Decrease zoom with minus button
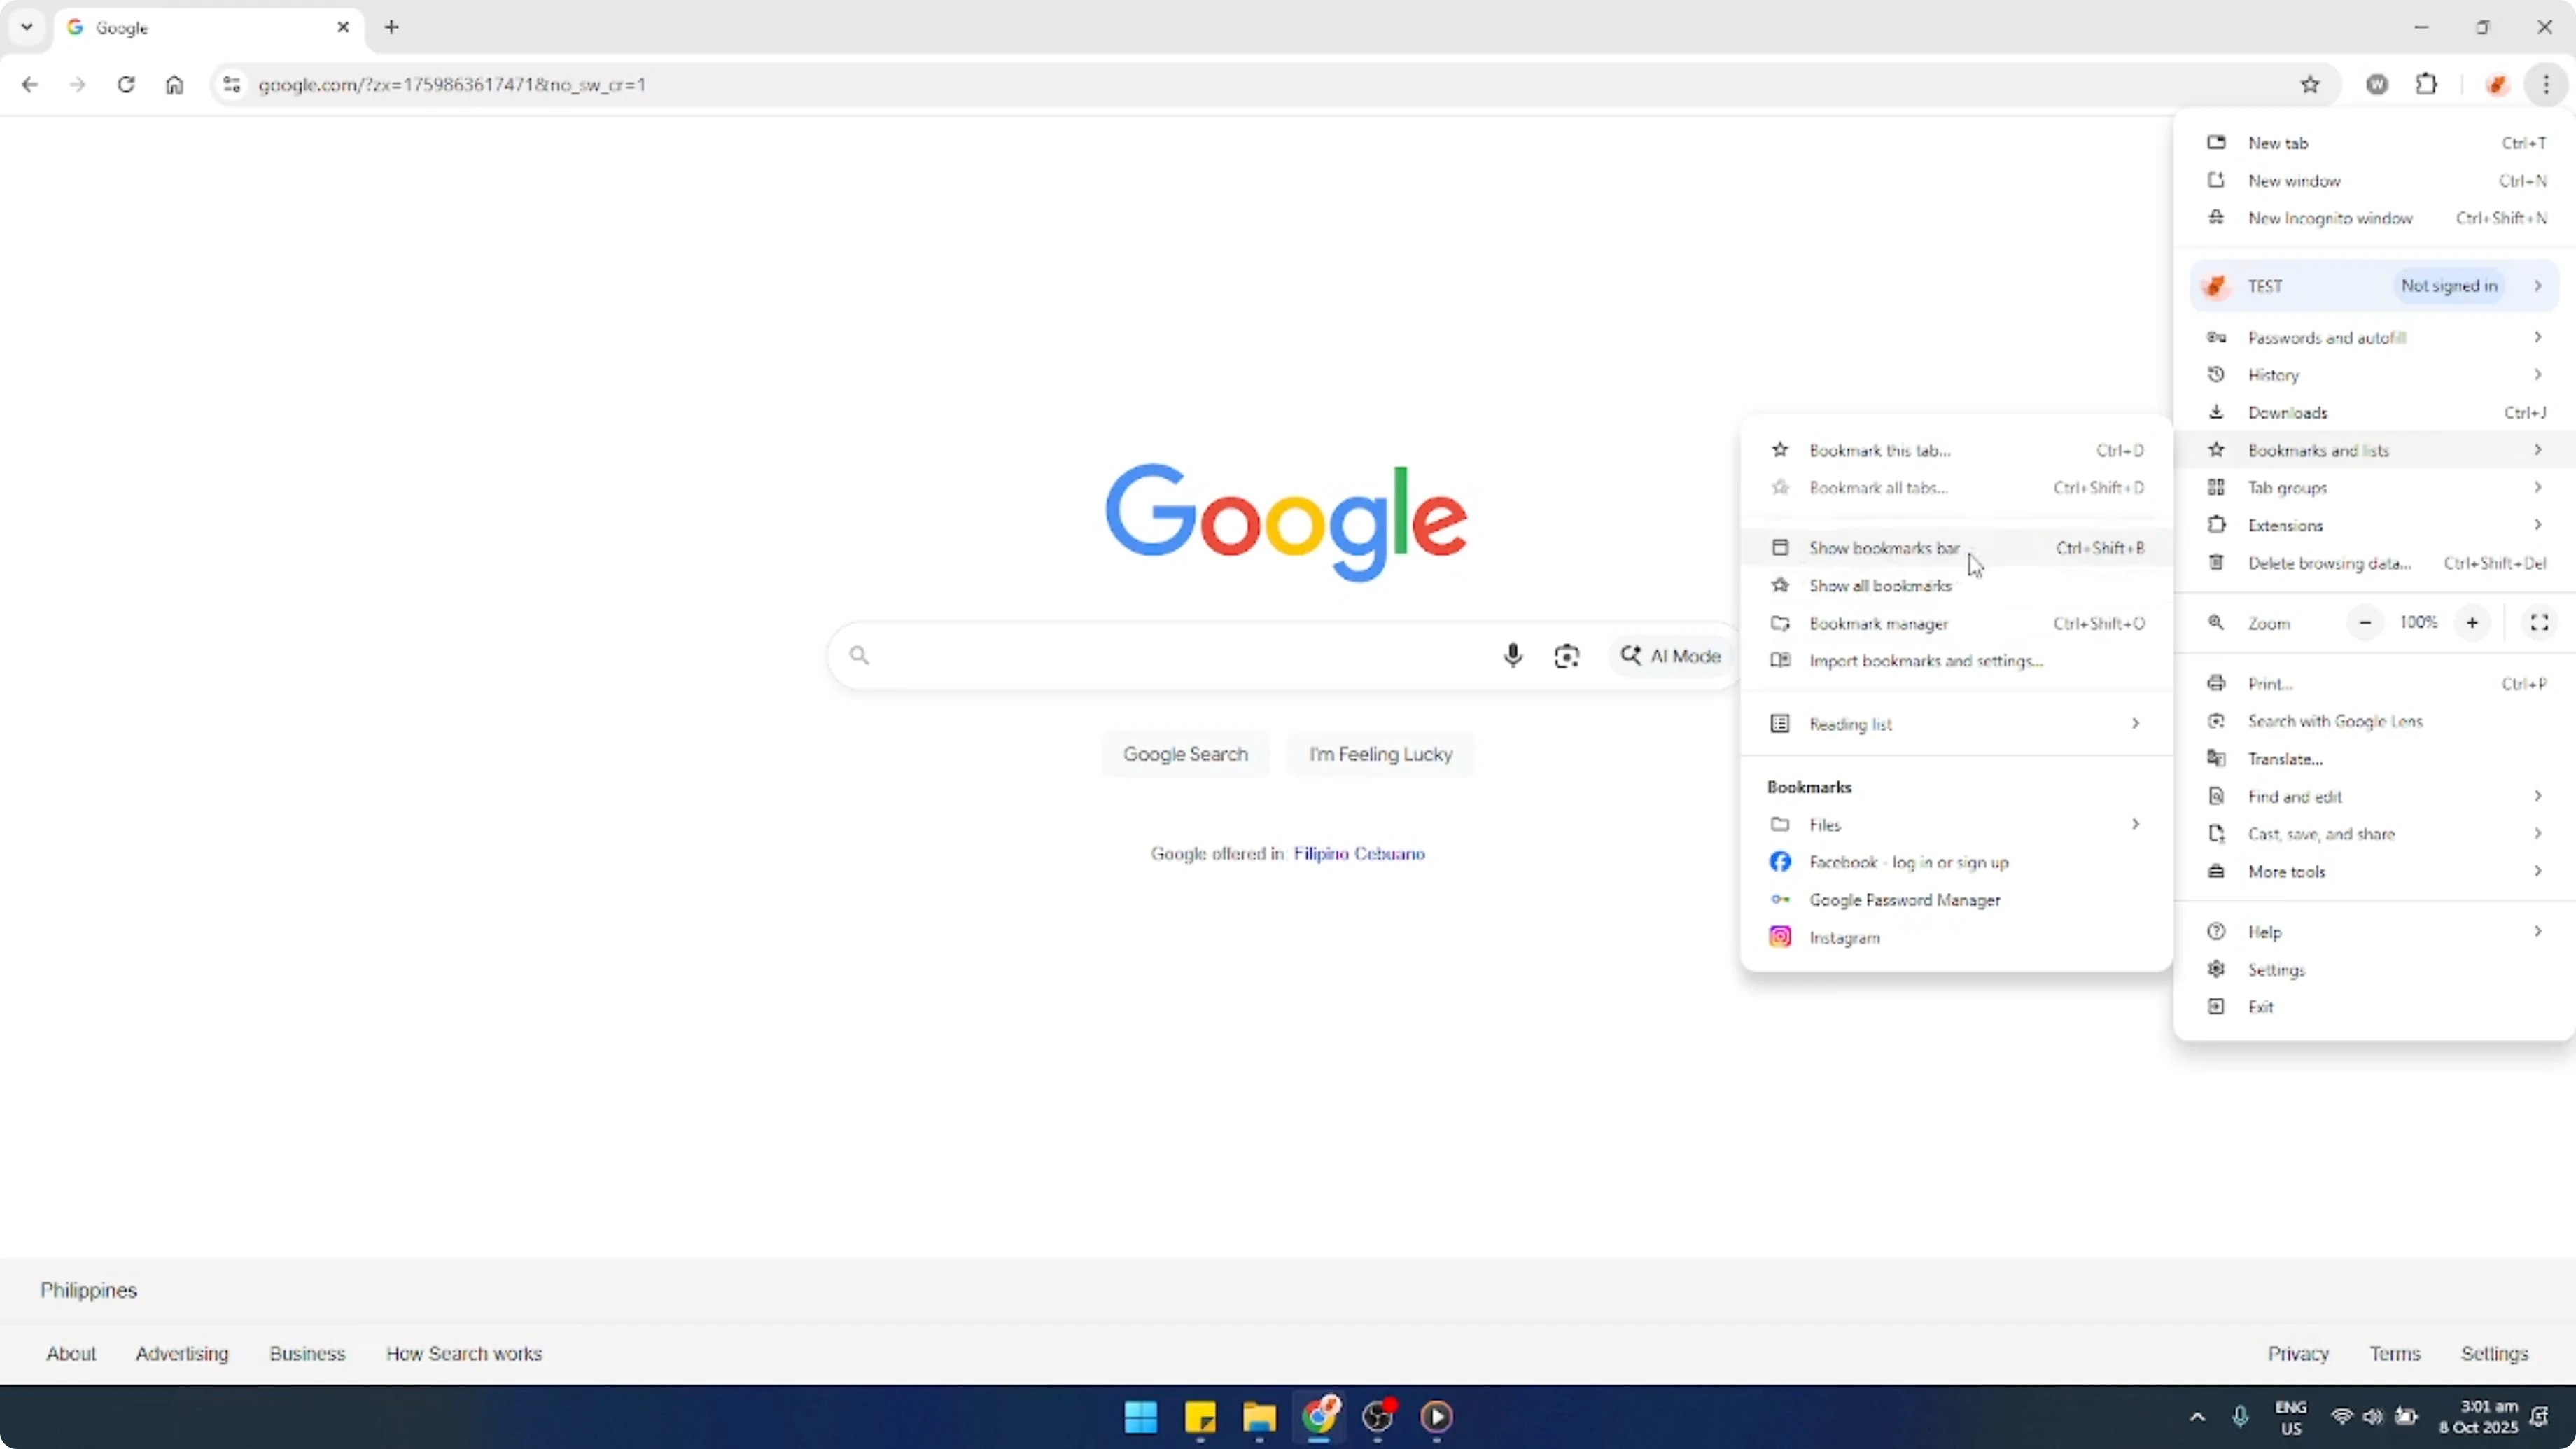The height and width of the screenshot is (1449, 2576). coord(2365,623)
